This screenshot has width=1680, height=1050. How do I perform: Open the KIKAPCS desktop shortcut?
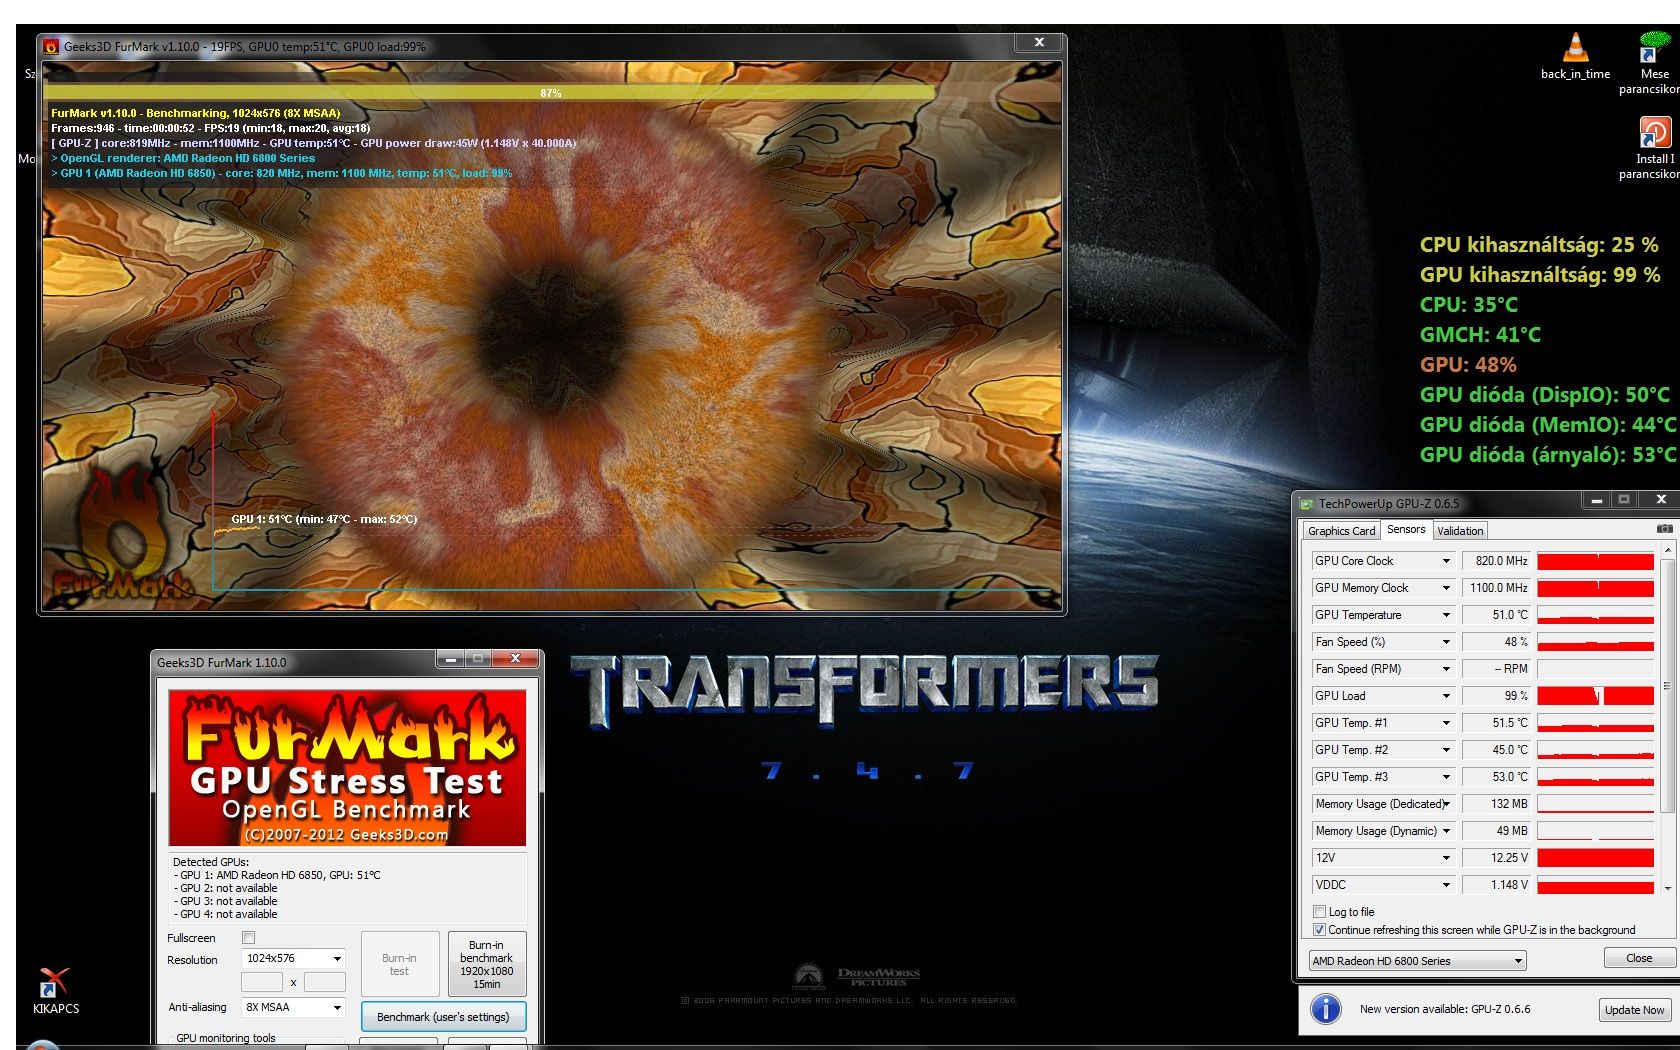[55, 990]
